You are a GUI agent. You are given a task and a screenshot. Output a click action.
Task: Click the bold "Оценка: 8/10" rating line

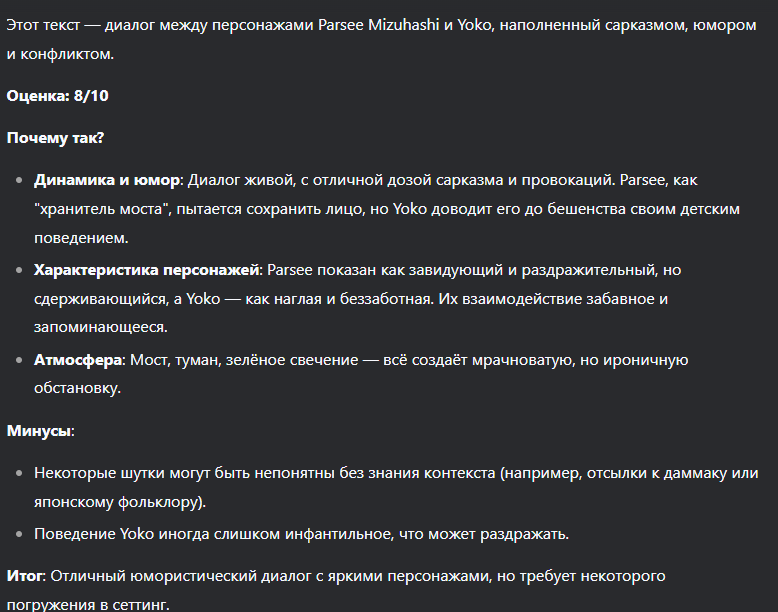point(57,95)
